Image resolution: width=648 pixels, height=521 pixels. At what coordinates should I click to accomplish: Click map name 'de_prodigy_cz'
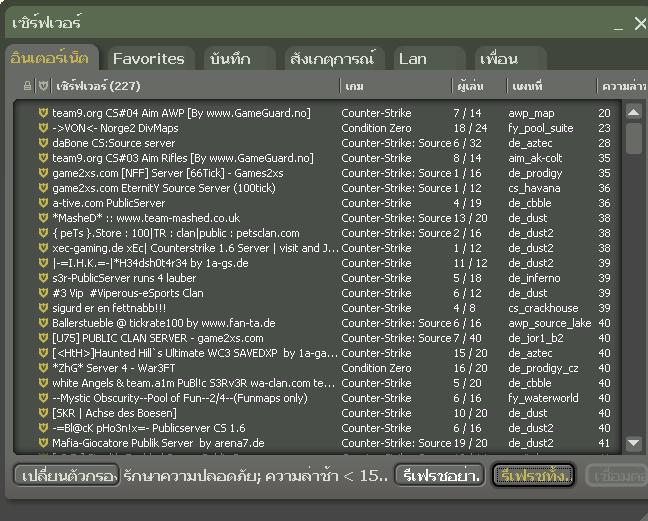[543, 368]
